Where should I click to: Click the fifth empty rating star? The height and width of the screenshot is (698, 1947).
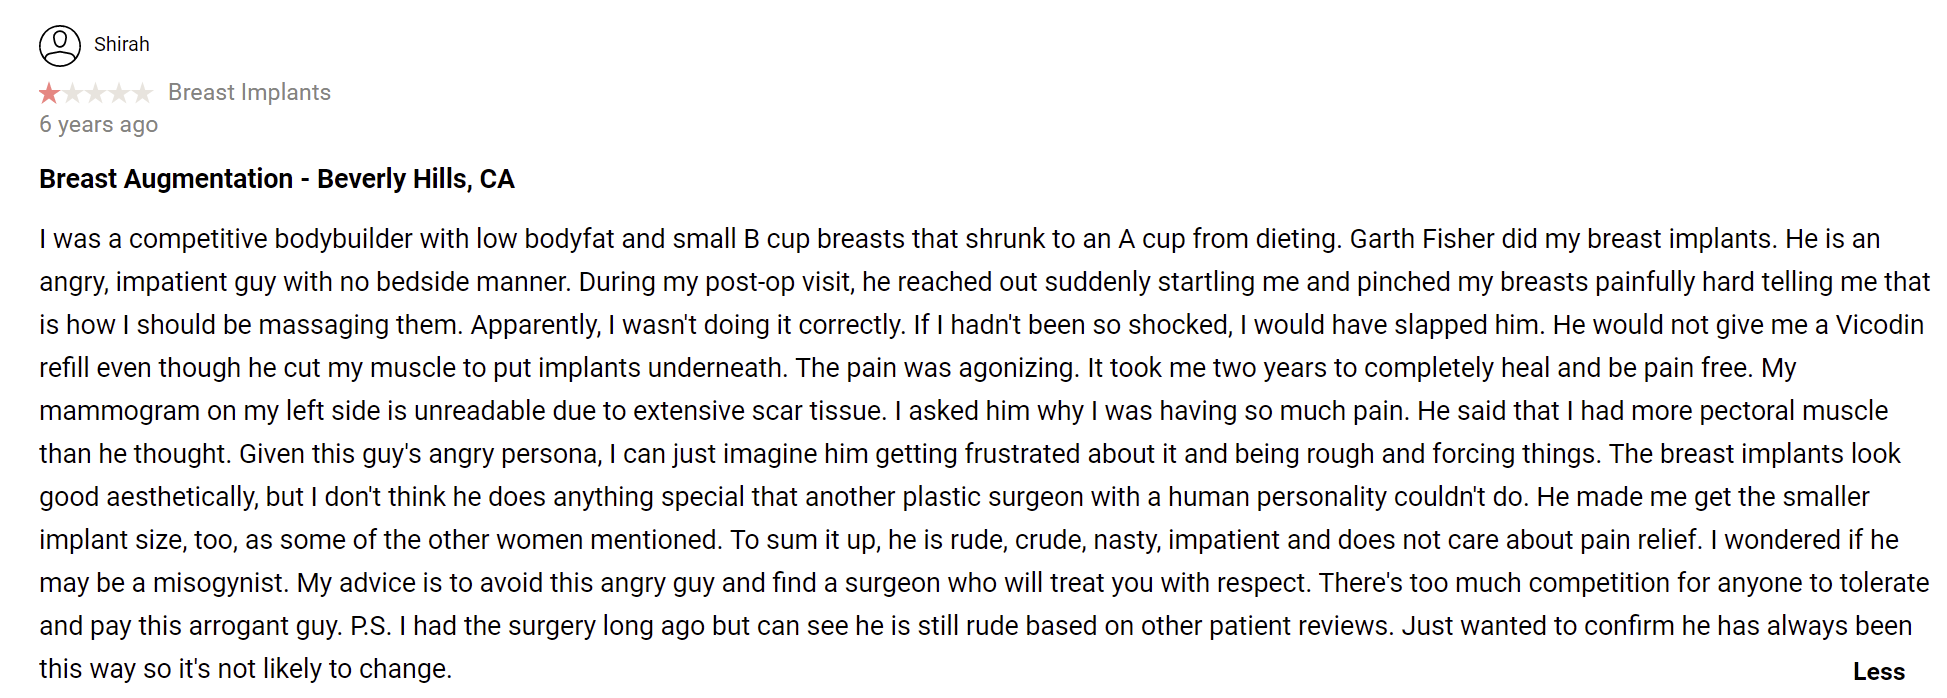(142, 94)
